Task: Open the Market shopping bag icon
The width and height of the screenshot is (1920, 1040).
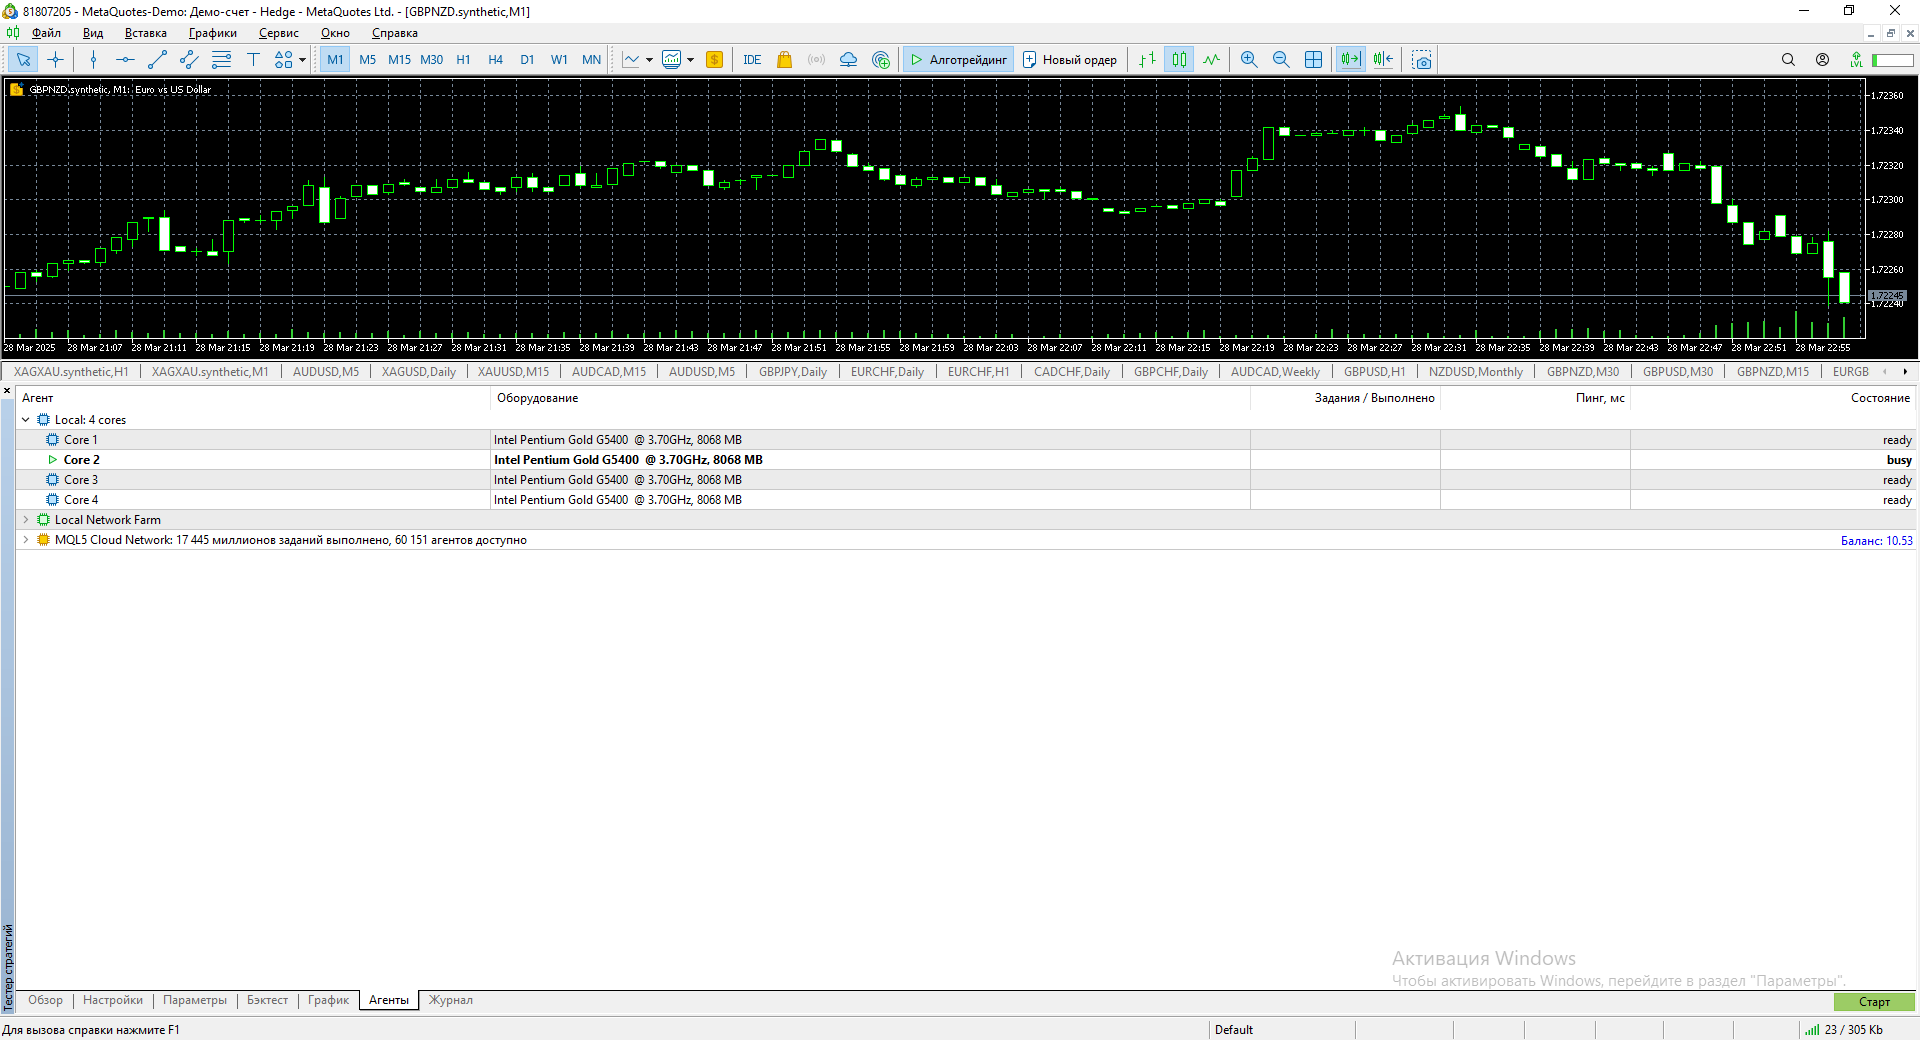Action: [784, 60]
